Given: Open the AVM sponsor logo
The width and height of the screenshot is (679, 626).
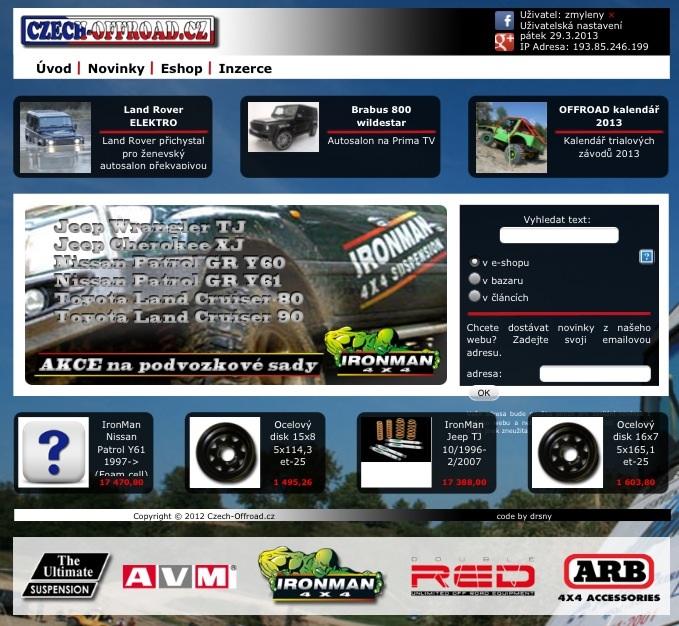Looking at the screenshot, I should (x=179, y=576).
